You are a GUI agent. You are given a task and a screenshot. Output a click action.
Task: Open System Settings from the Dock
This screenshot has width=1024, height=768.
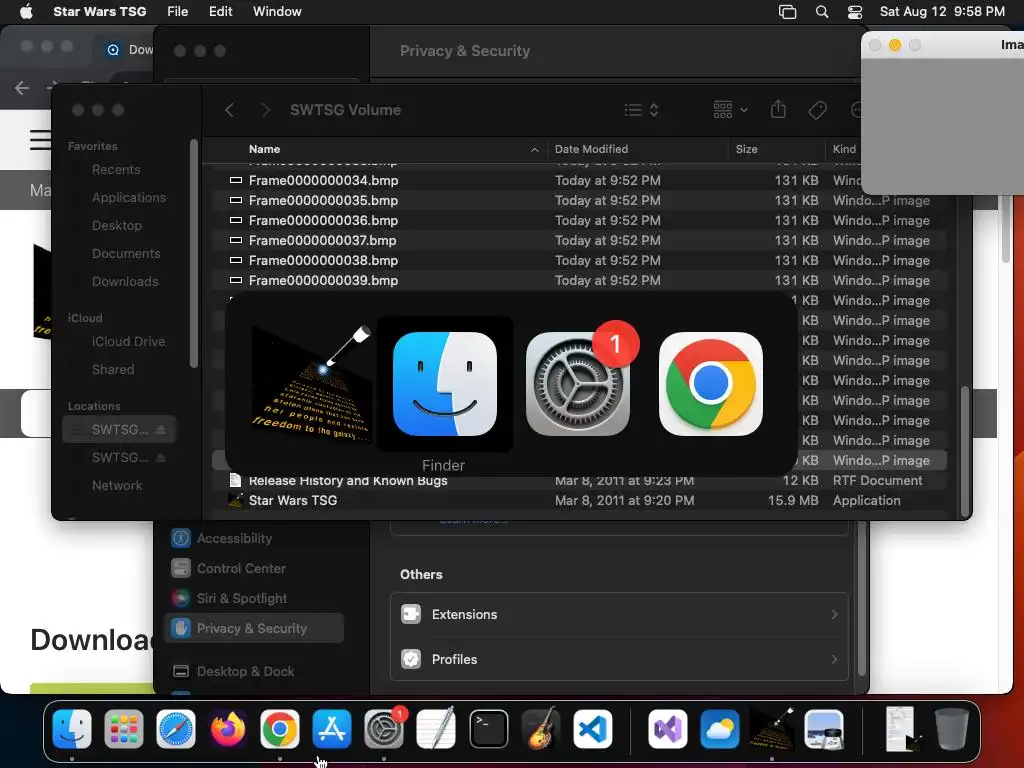point(384,729)
